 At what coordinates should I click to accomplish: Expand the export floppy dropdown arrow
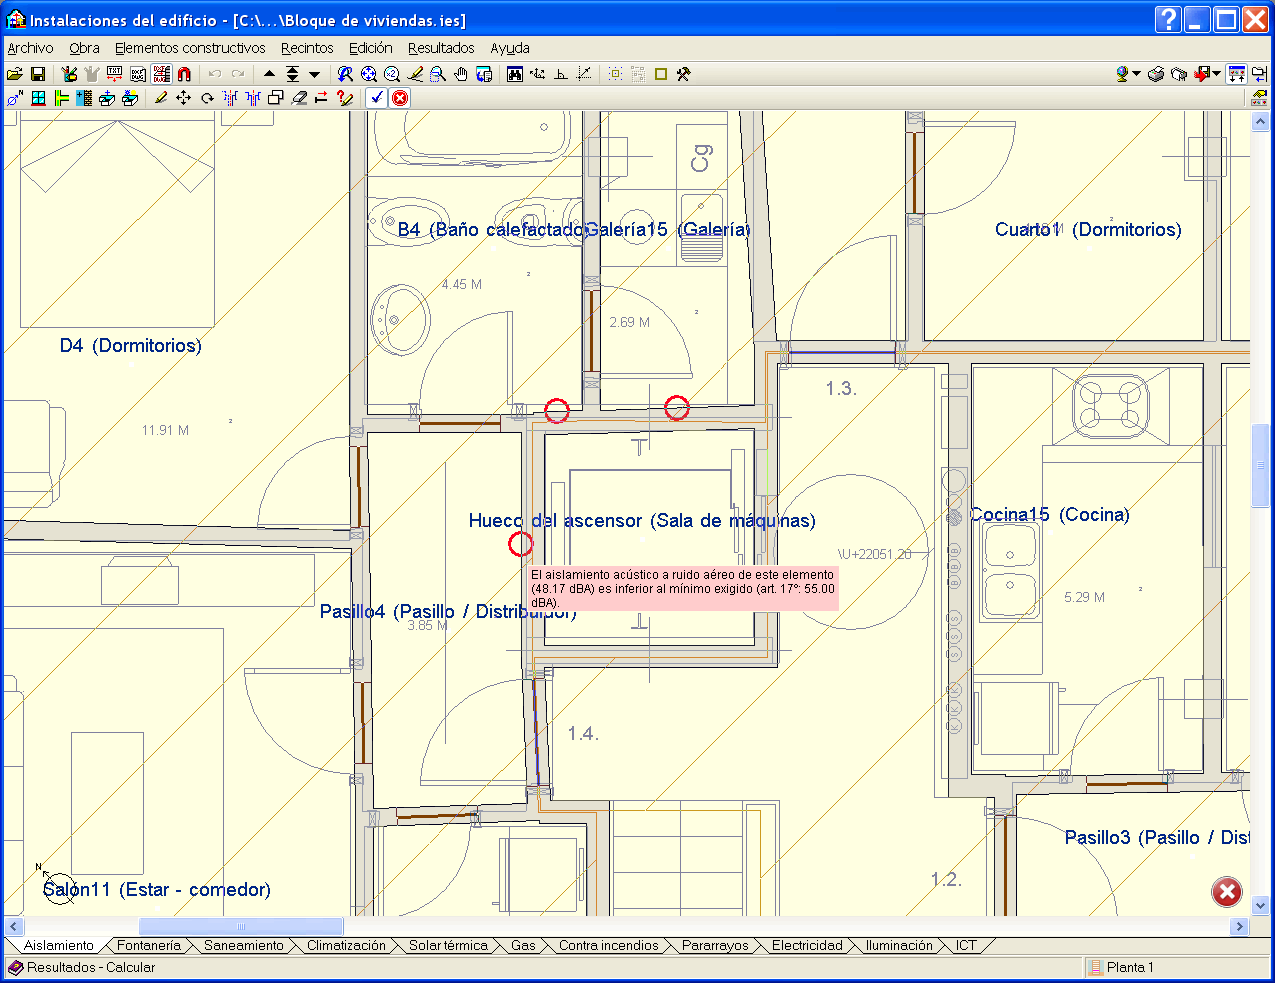(x=1216, y=74)
